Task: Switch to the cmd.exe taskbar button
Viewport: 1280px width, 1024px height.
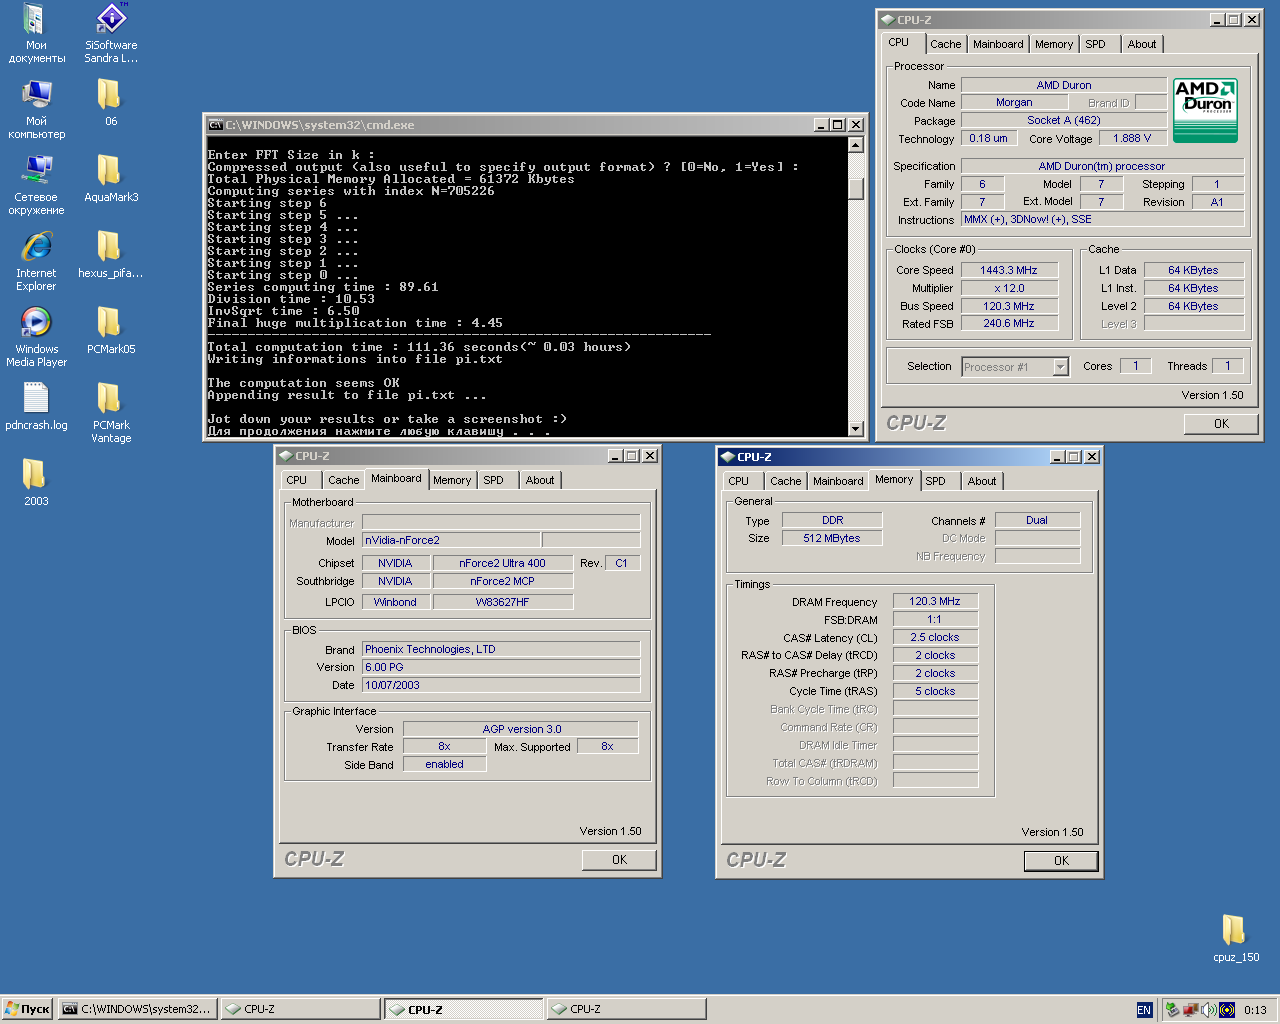Action: (x=136, y=1009)
